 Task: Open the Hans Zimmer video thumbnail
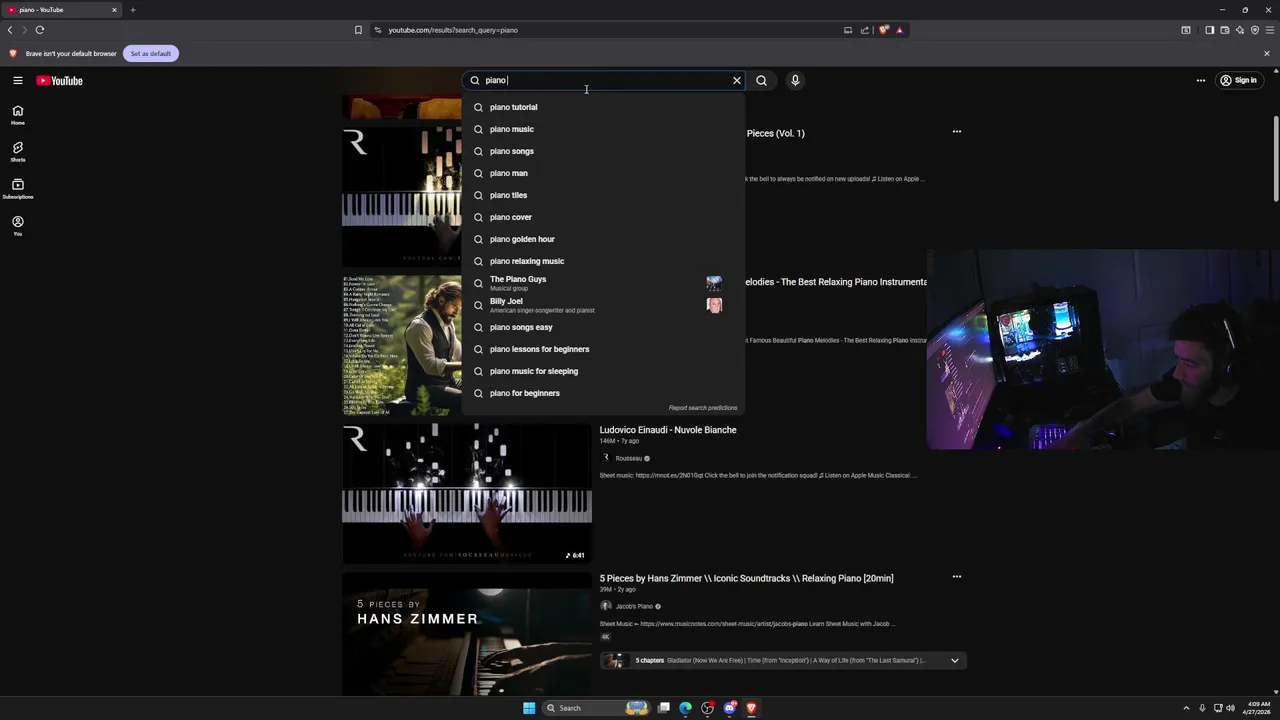(x=467, y=634)
